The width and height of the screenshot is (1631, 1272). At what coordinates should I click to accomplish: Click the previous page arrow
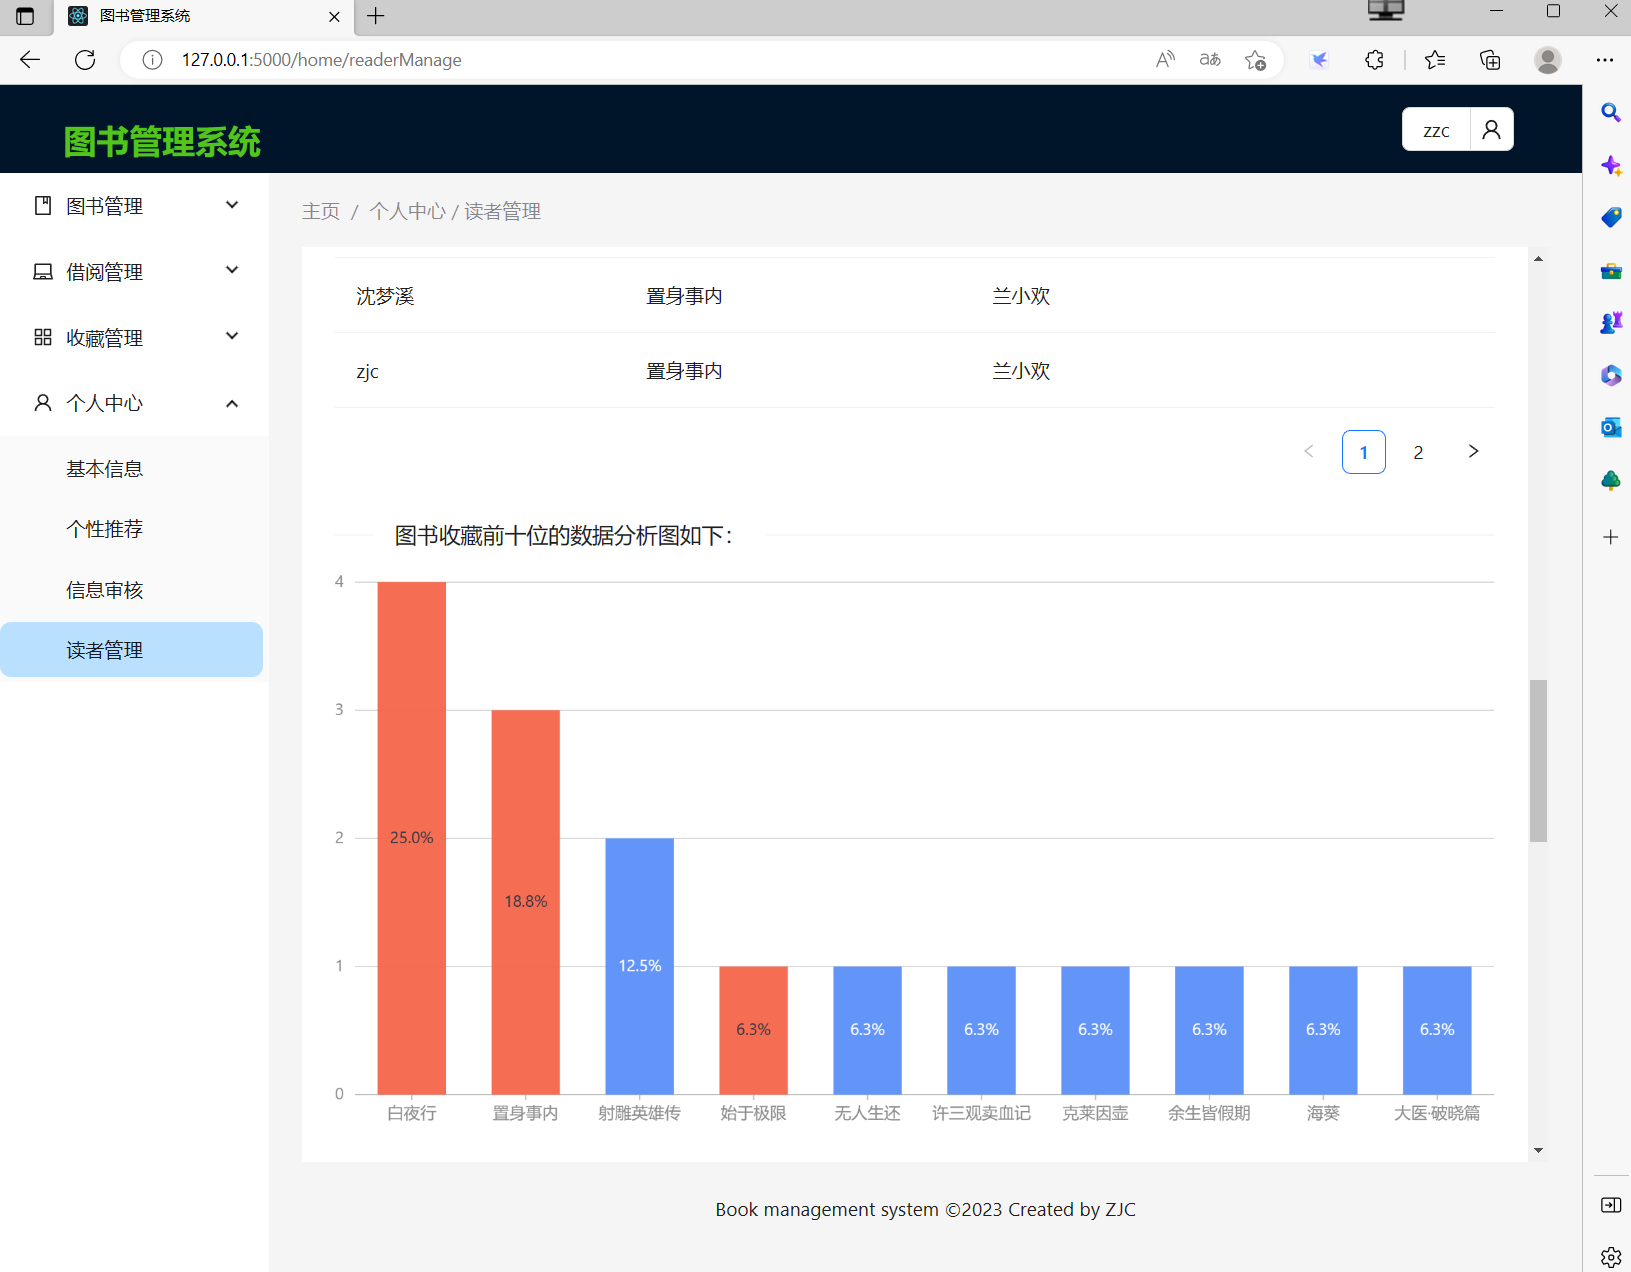pos(1308,452)
